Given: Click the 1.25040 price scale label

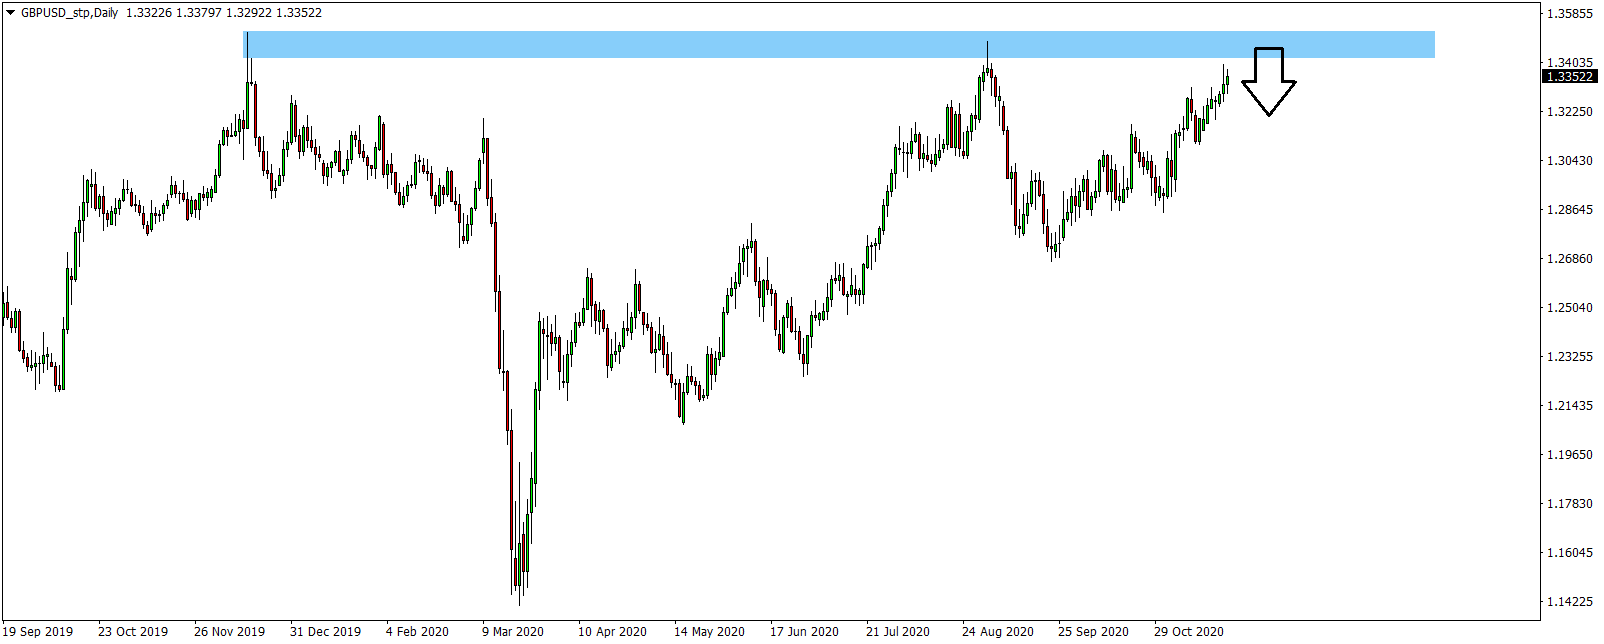Looking at the screenshot, I should tap(1570, 308).
